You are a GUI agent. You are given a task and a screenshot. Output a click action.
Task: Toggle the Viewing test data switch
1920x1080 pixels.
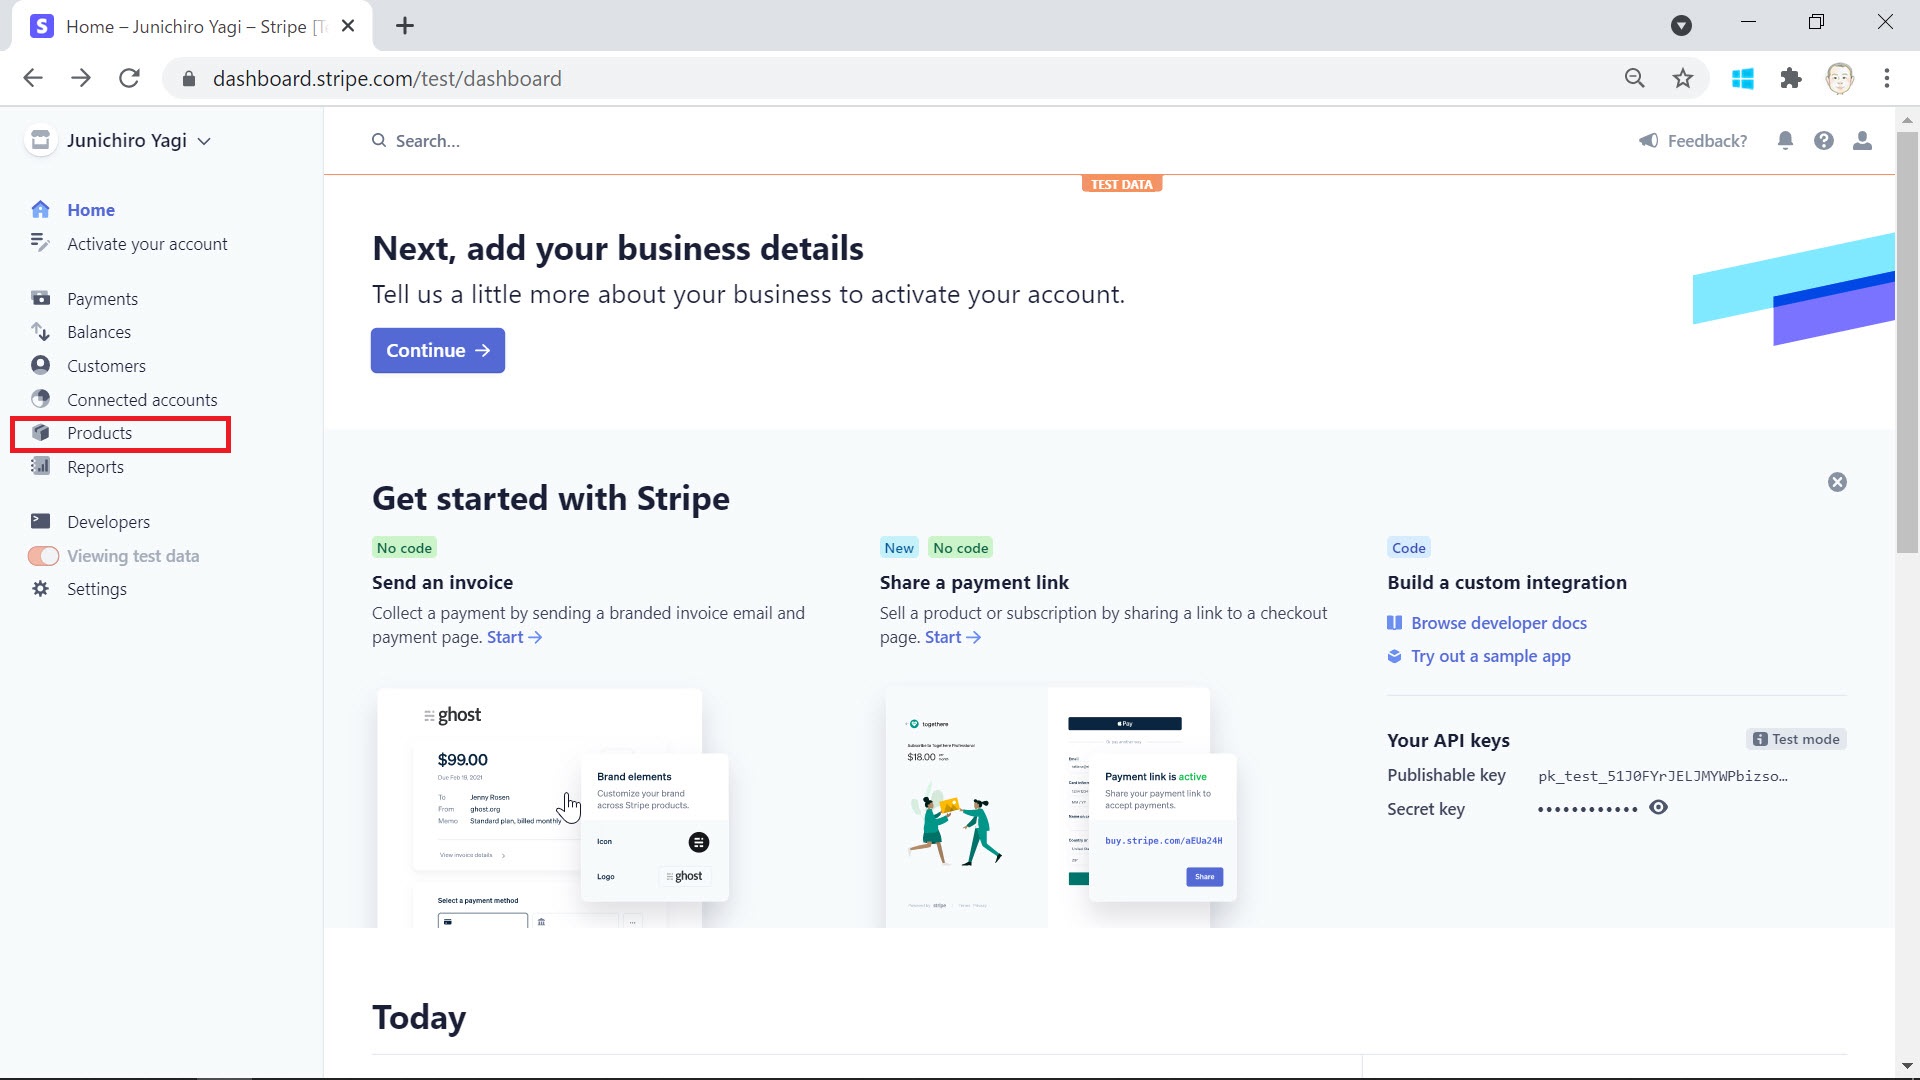coord(43,556)
